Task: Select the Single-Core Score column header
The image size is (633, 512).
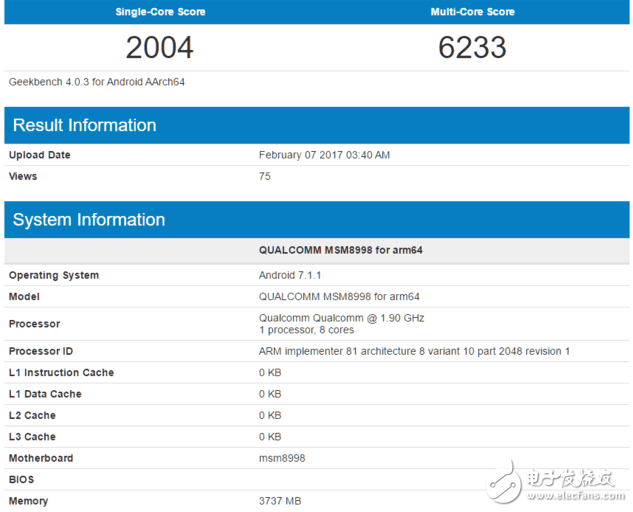Action: (x=160, y=11)
